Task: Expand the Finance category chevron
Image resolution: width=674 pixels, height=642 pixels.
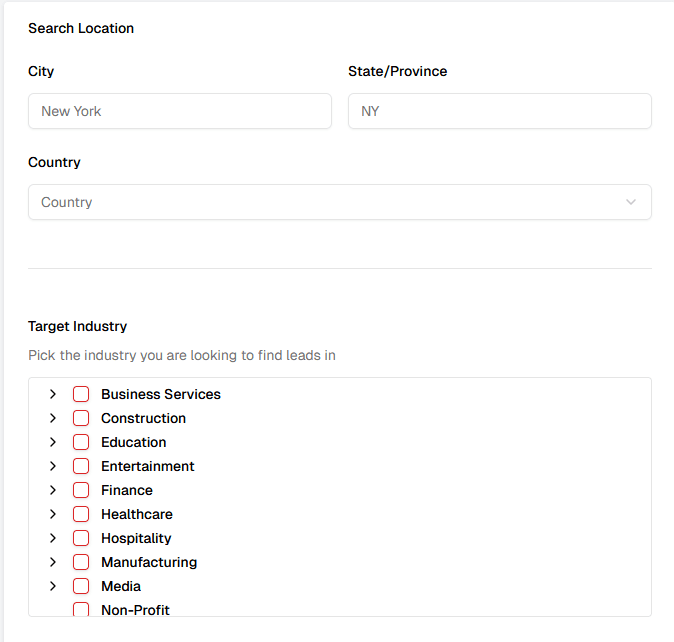Action: click(x=53, y=490)
